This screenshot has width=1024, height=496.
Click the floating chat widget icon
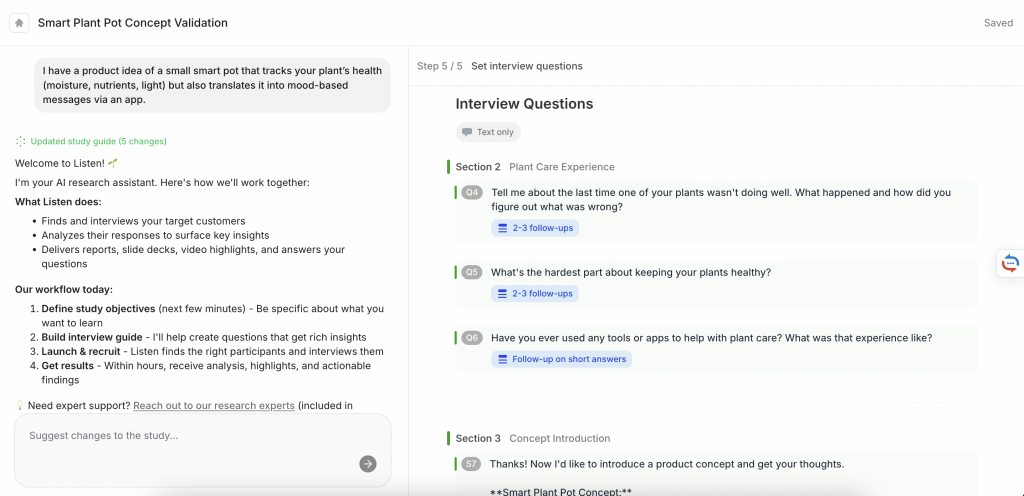tap(1010, 263)
